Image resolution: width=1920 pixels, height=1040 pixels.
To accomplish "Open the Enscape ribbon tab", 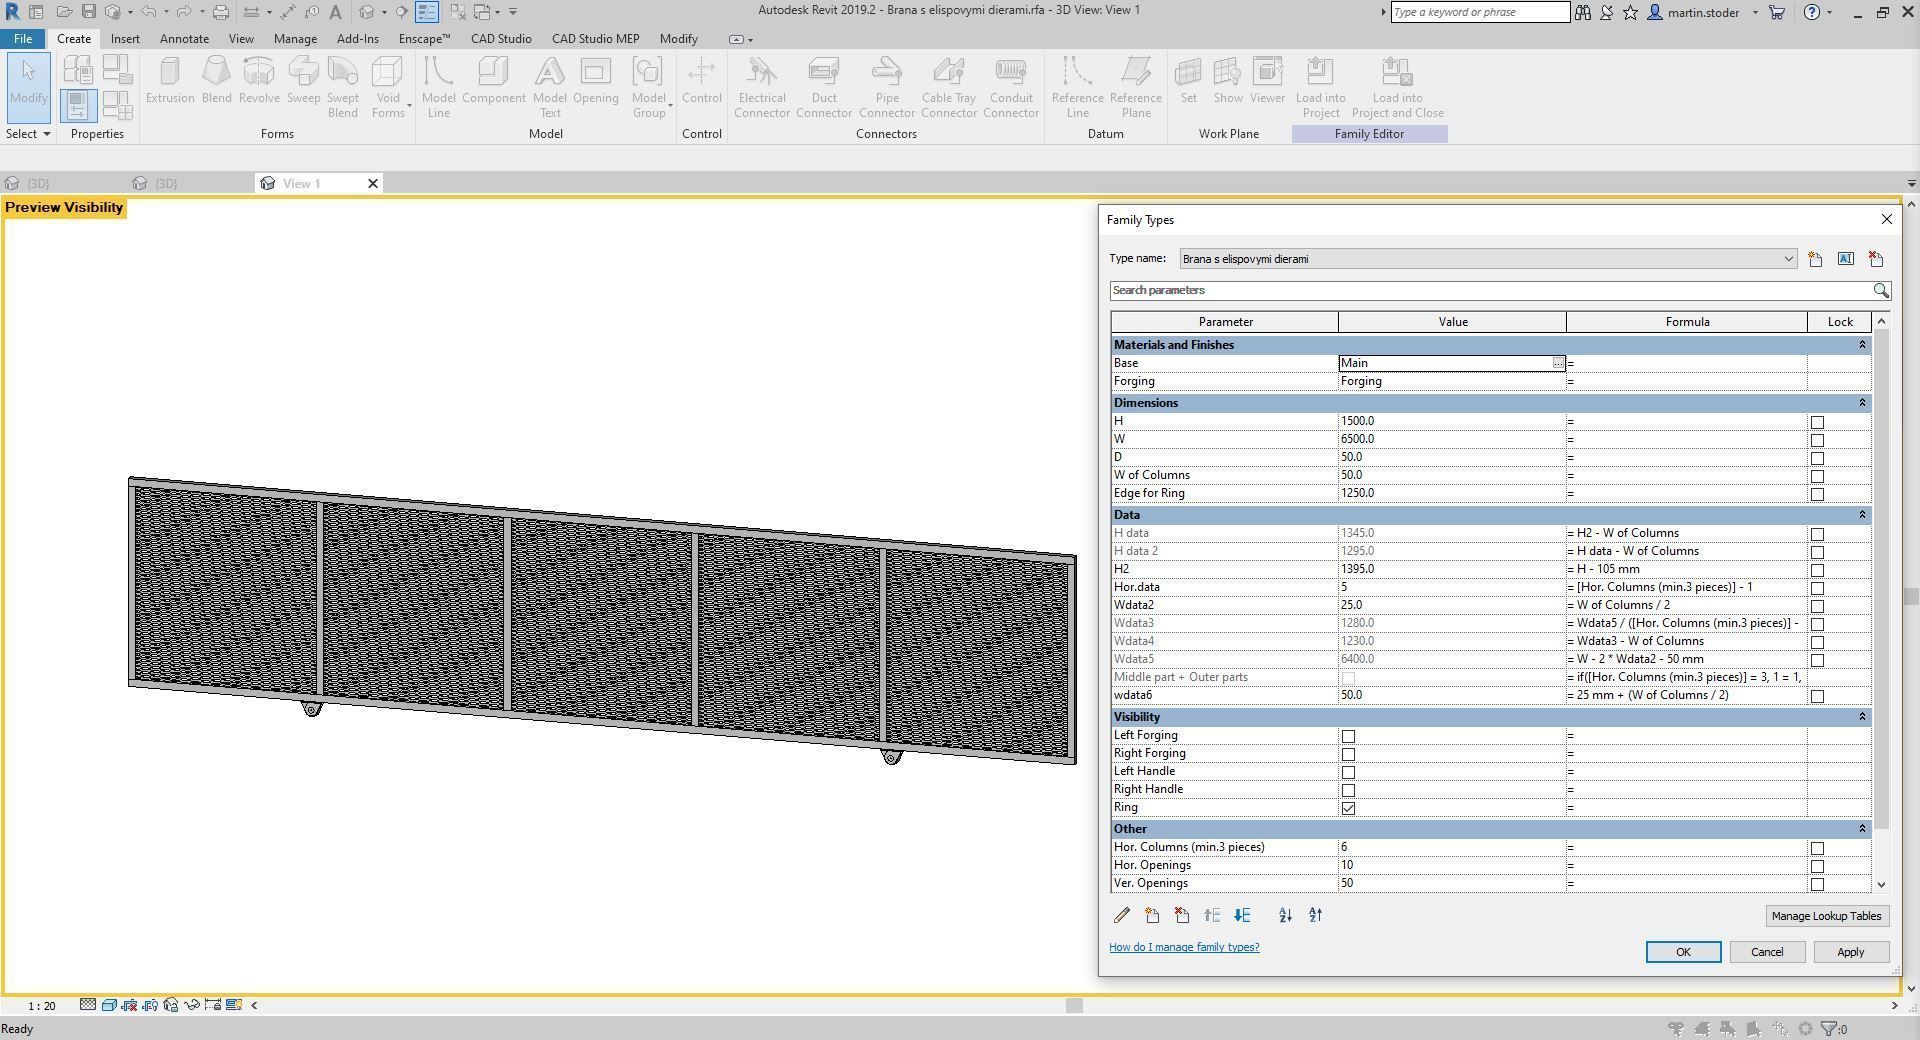I will (x=424, y=39).
